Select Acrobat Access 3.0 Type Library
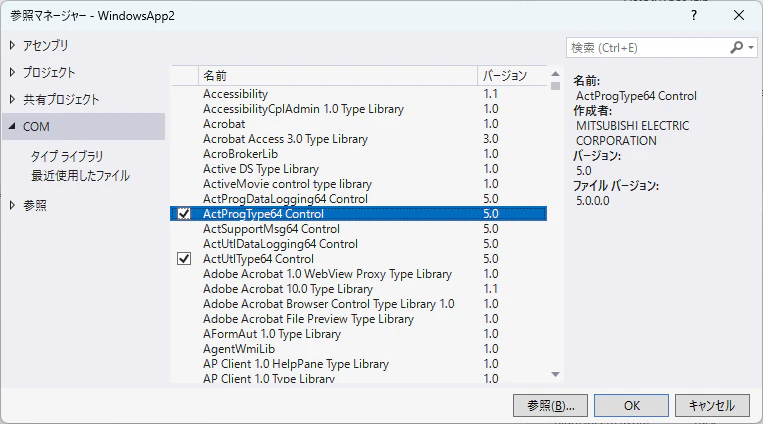Viewport: 763px width, 424px height. point(359,139)
